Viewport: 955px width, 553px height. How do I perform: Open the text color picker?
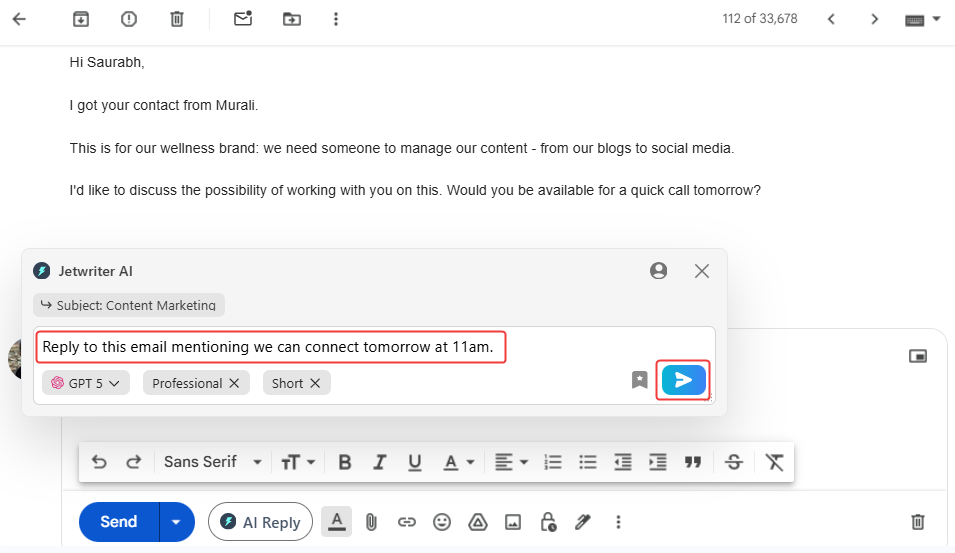[458, 462]
